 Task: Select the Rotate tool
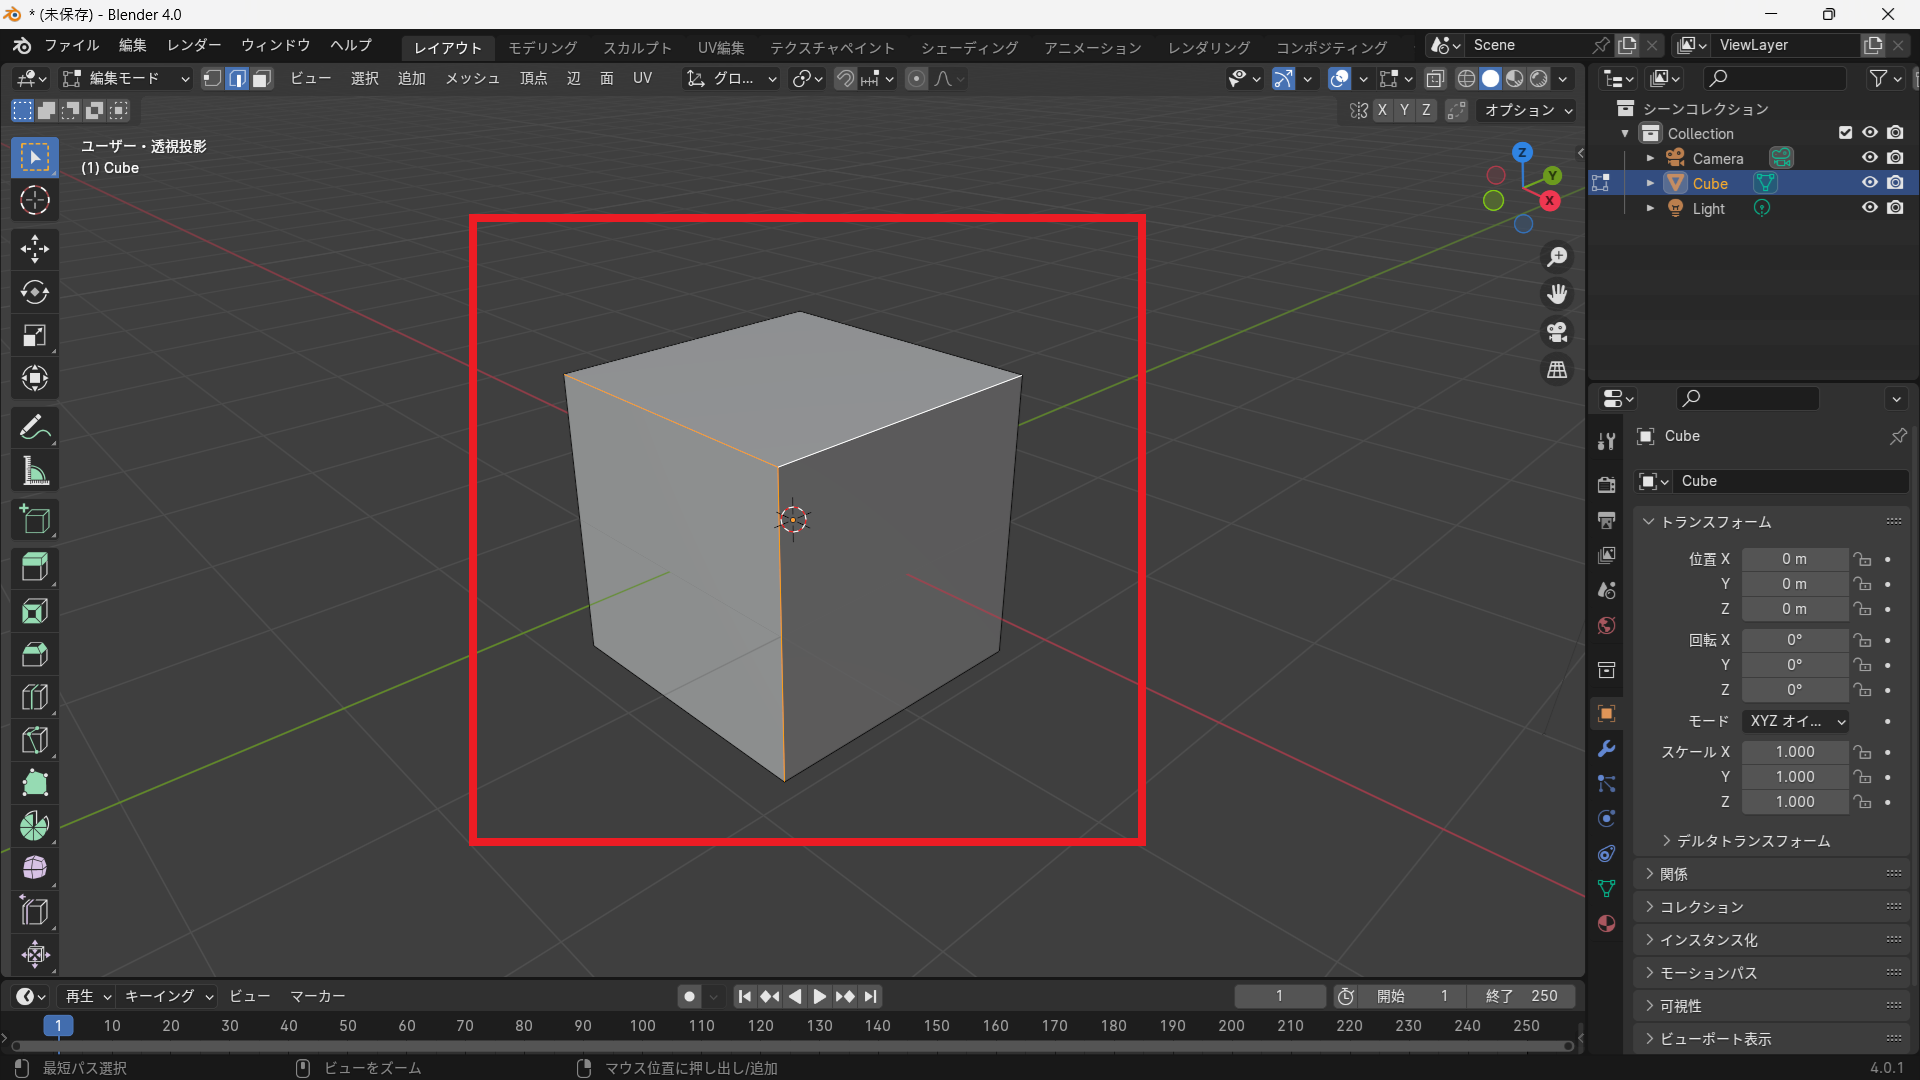pos(35,292)
